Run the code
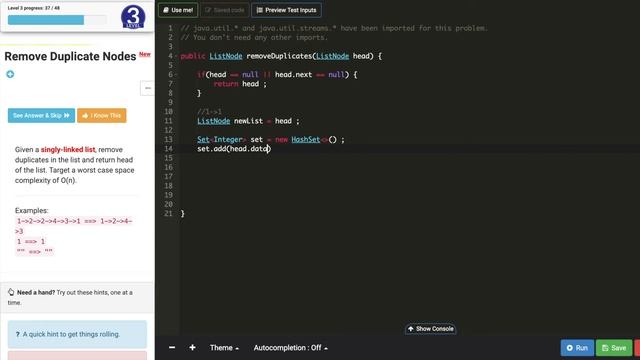This screenshot has width=640, height=360. point(577,348)
